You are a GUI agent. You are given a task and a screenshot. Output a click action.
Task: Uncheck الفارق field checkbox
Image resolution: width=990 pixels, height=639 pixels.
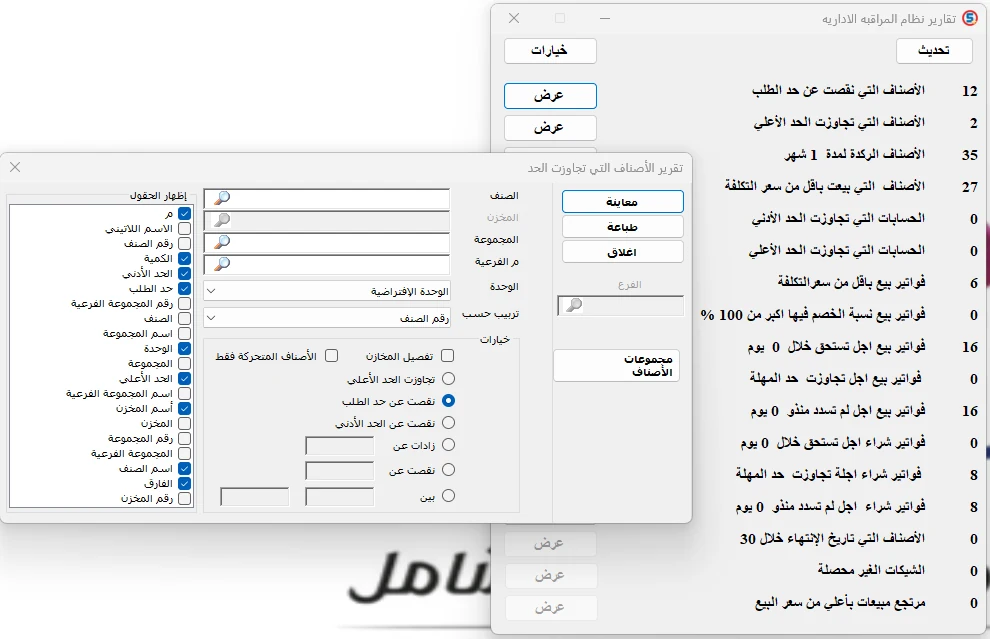[x=184, y=484]
